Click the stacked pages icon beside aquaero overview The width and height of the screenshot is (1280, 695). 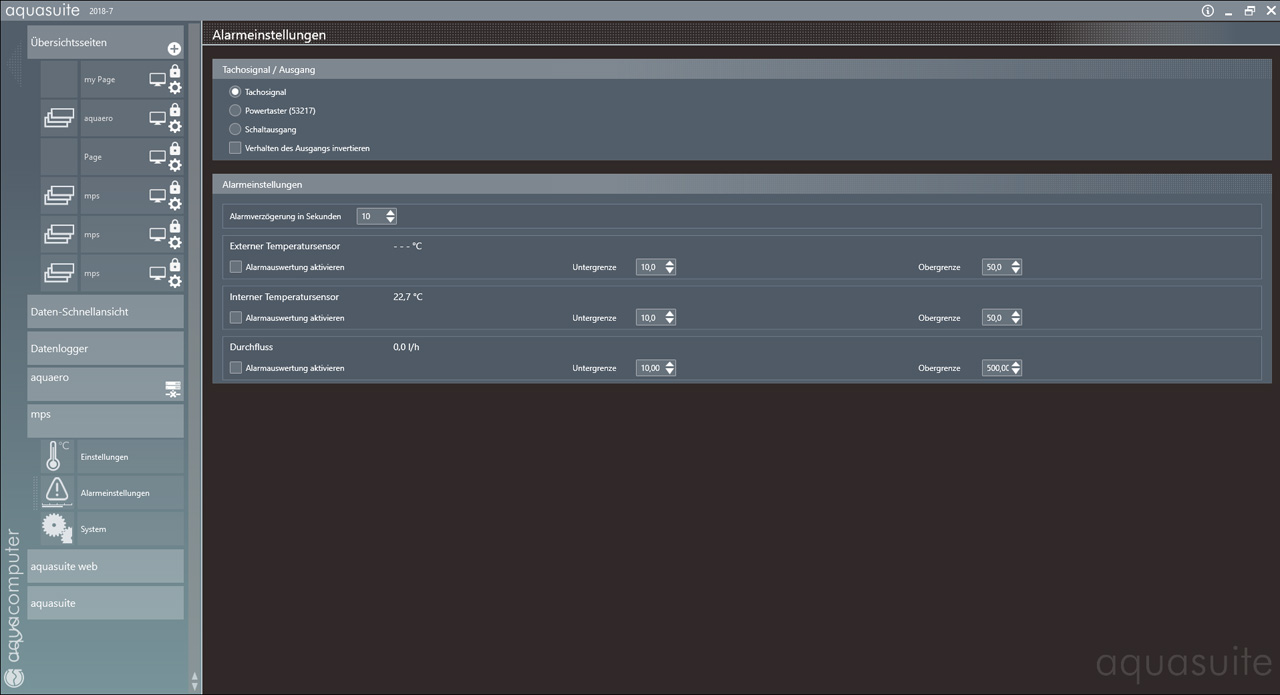[x=59, y=118]
